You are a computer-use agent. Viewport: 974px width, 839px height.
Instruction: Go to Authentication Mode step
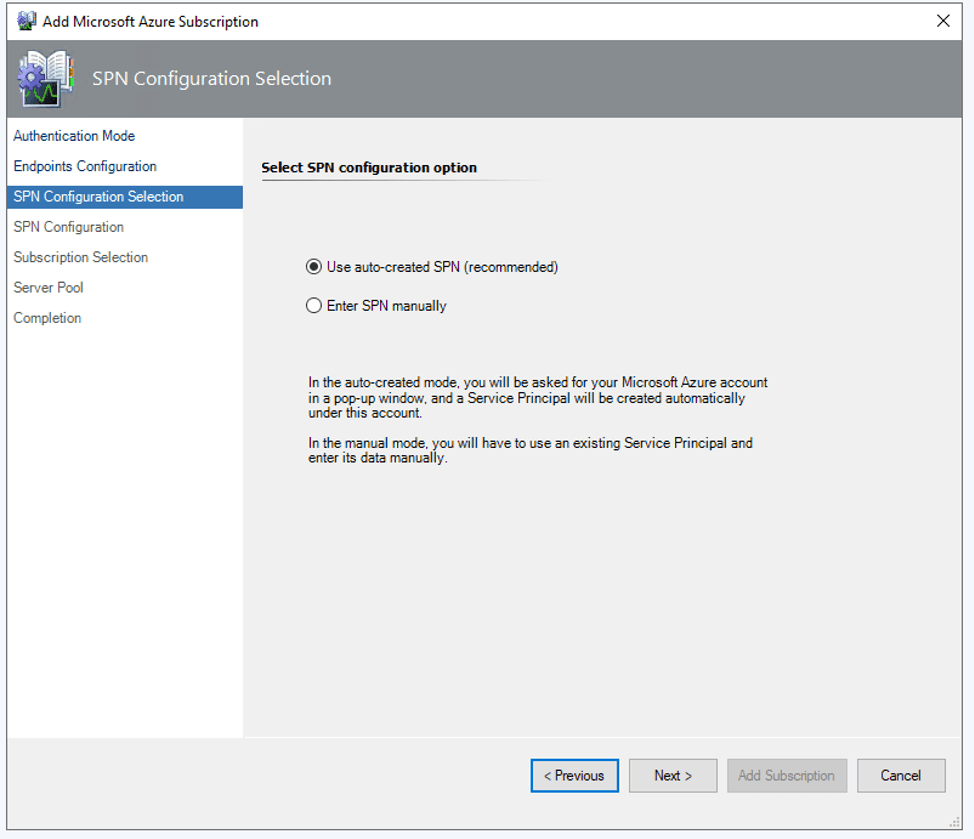point(74,136)
